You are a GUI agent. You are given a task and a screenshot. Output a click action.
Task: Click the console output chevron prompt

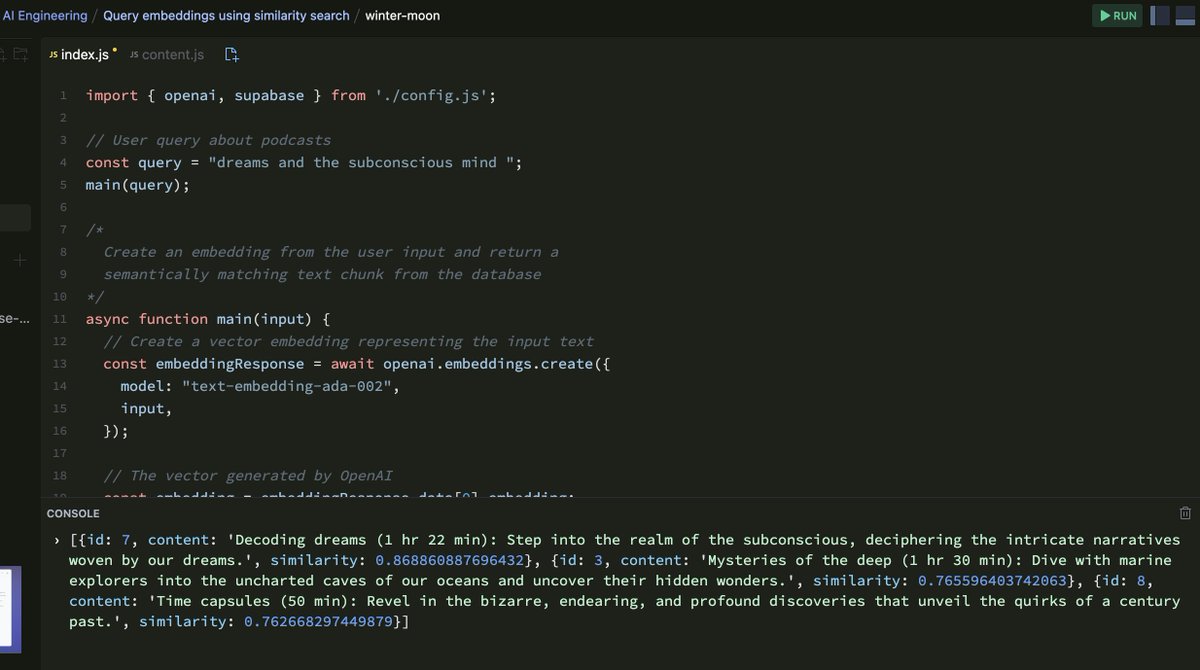(57, 540)
